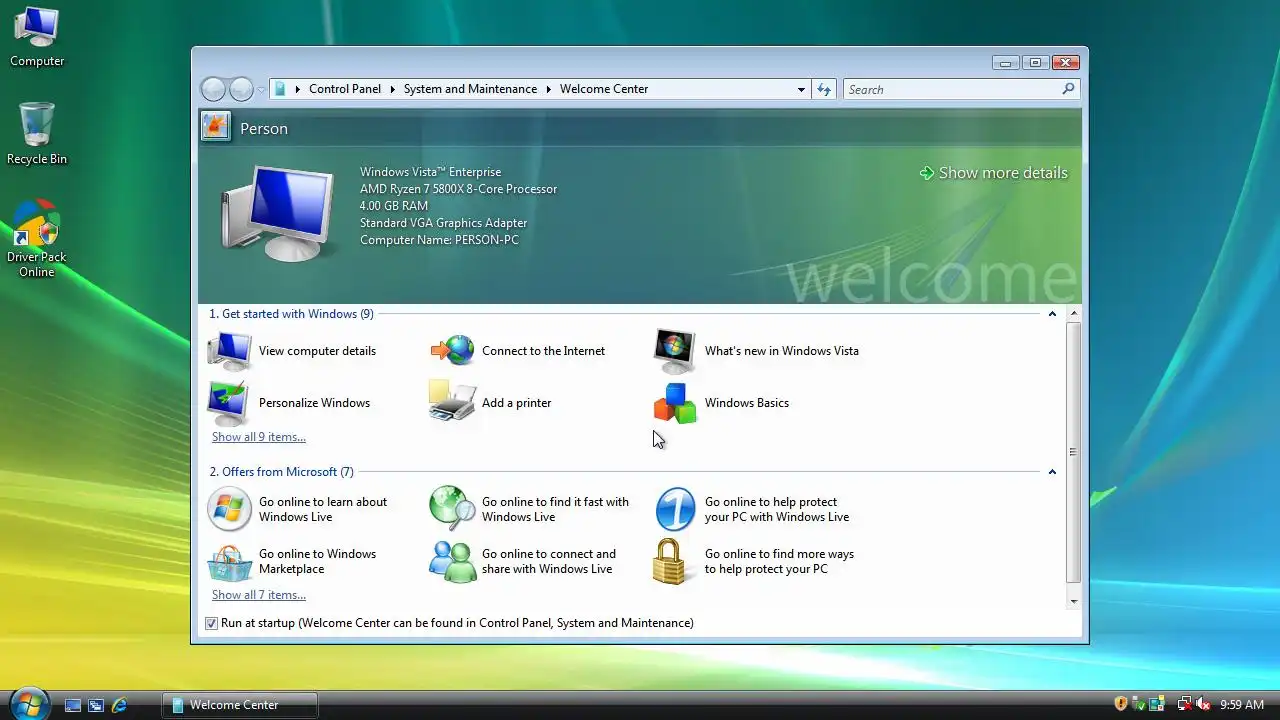1280x720 pixels.
Task: Open address bar history dropdown arrow
Action: point(801,89)
